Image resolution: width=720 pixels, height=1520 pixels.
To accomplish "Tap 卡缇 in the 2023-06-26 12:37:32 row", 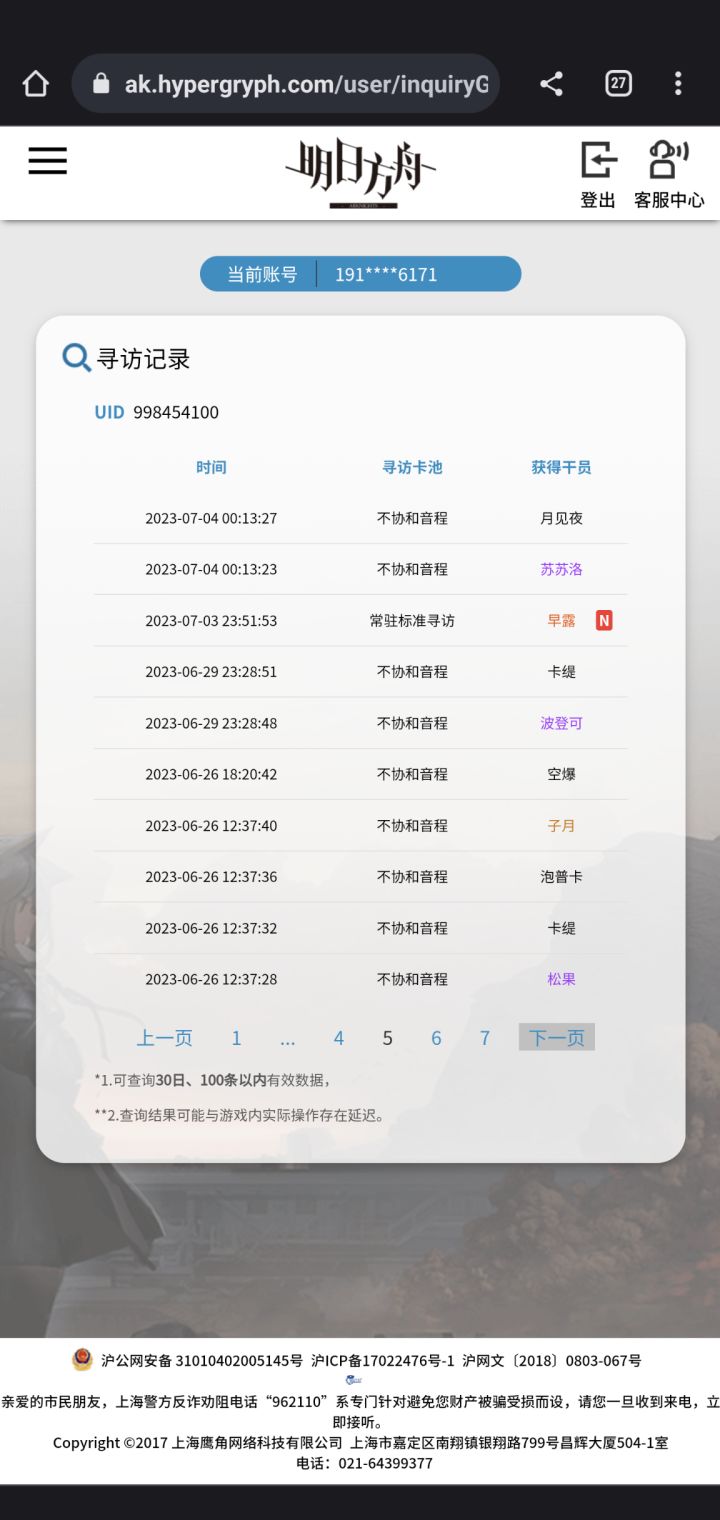I will [561, 928].
